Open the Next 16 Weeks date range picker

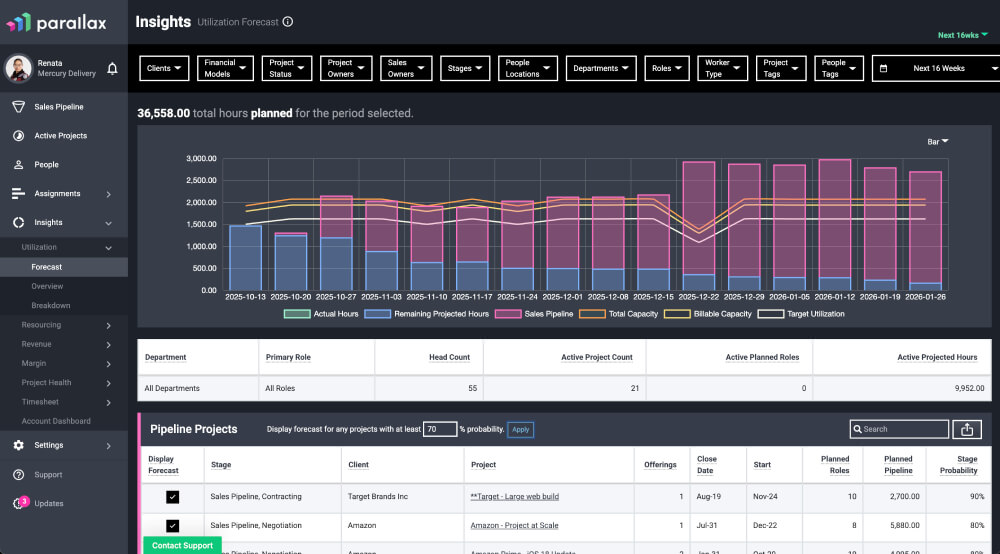click(x=936, y=68)
